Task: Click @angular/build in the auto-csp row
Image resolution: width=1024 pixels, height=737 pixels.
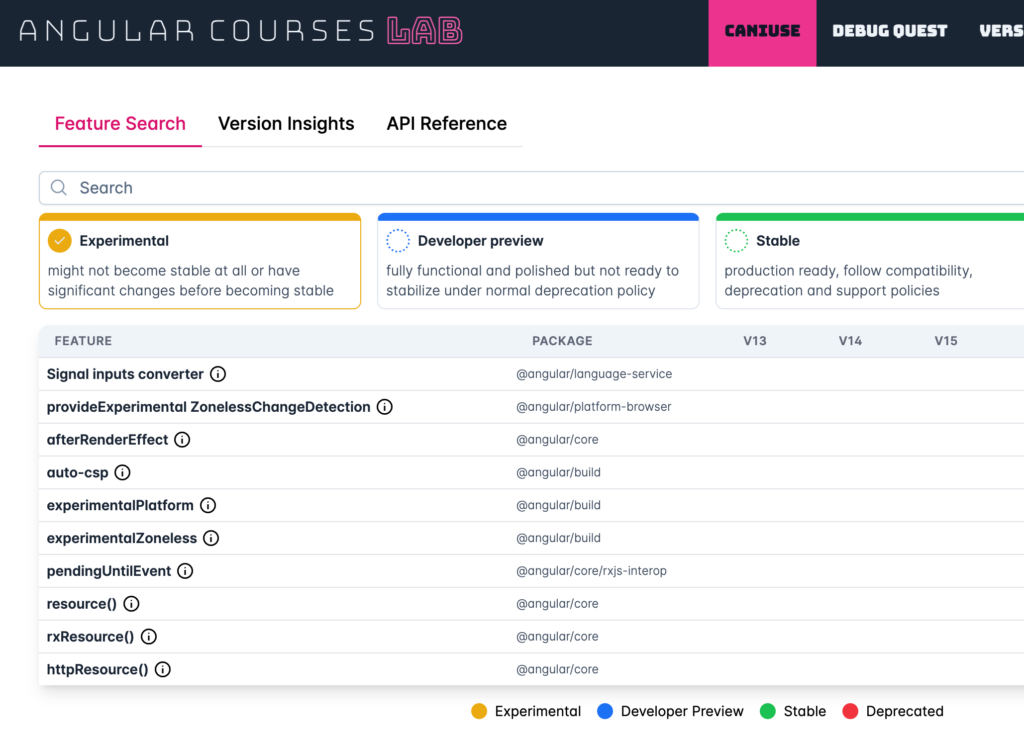Action: coord(558,473)
